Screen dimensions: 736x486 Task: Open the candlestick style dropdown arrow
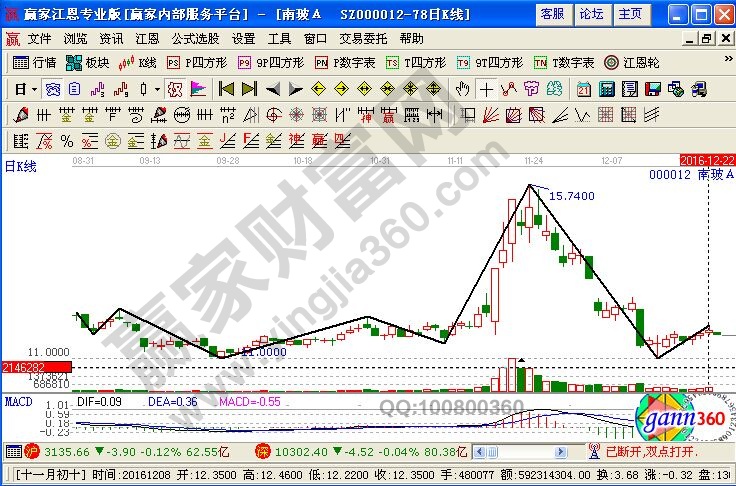tap(158, 88)
